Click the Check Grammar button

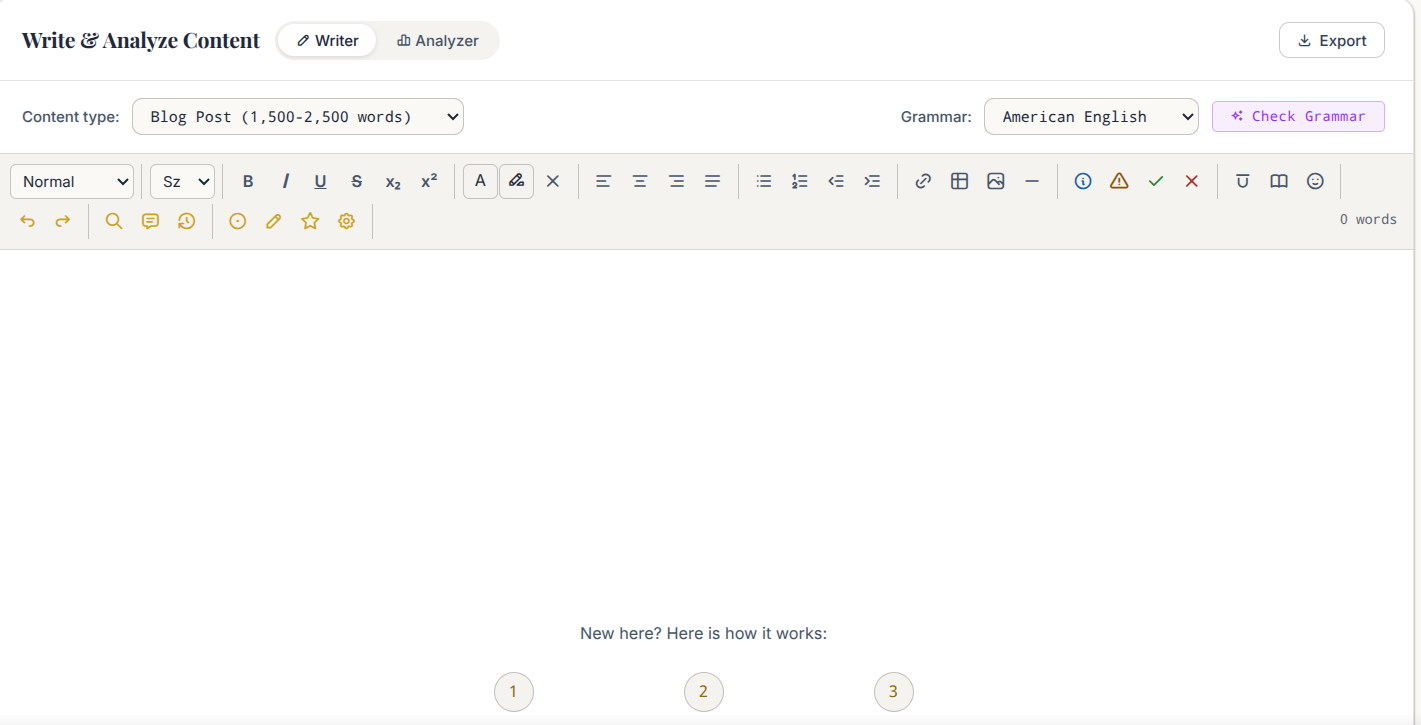click(x=1298, y=116)
